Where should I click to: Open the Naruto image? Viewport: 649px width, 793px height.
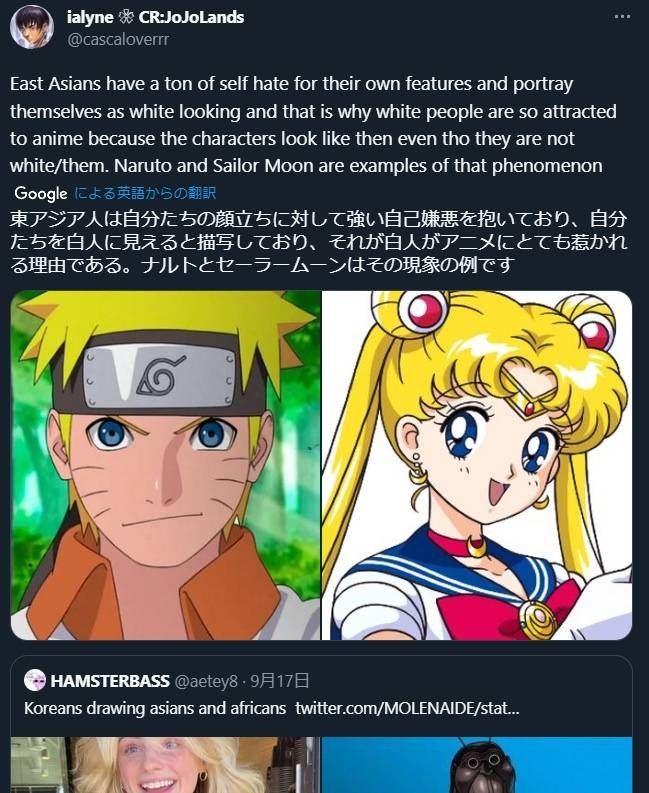click(165, 465)
